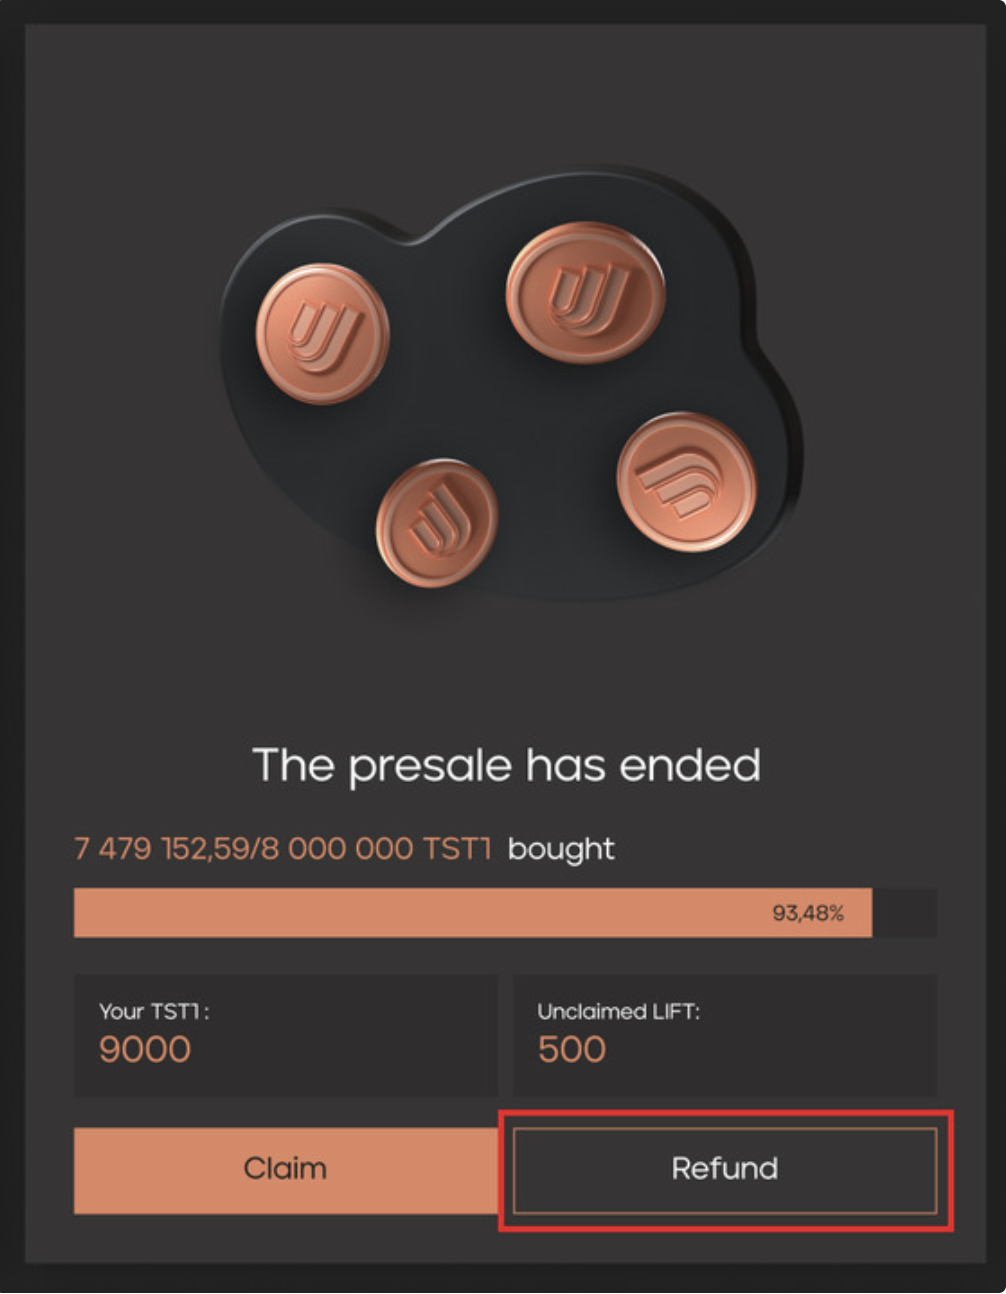Click the "The presale has ended" heading
Viewport: 1006px width, 1294px height.
pos(506,766)
